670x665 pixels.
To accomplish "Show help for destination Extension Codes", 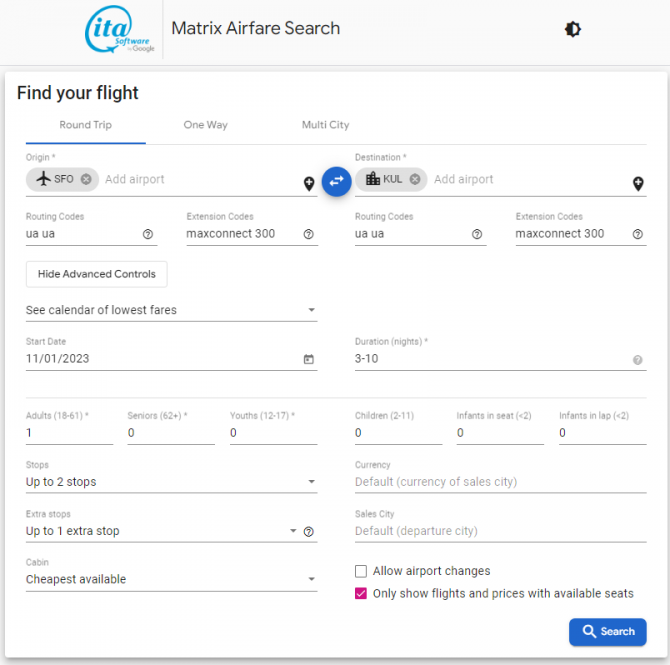I will point(637,234).
